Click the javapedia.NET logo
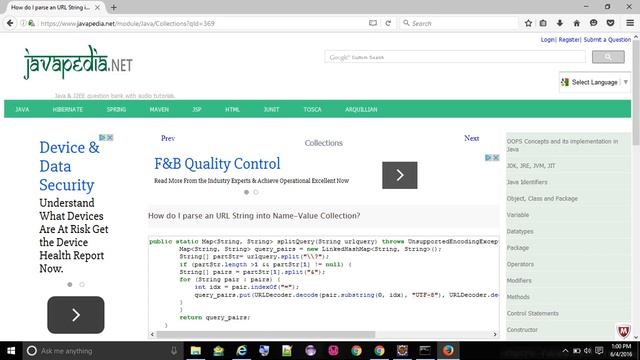The width and height of the screenshot is (640, 360). [x=78, y=62]
